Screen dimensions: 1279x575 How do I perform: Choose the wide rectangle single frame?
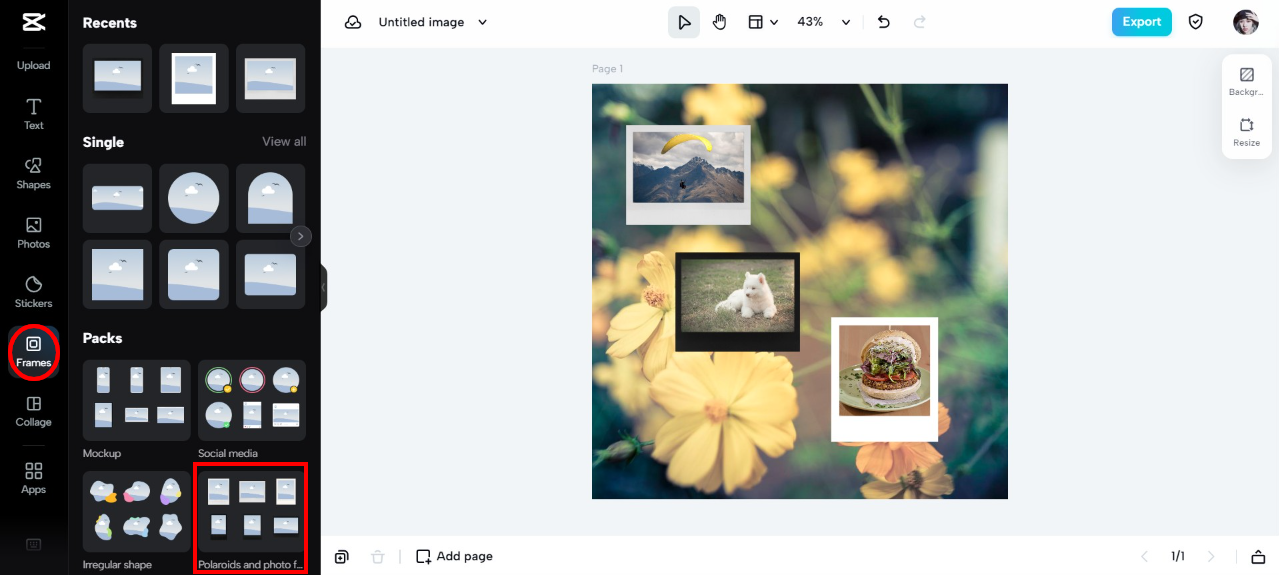coord(117,198)
